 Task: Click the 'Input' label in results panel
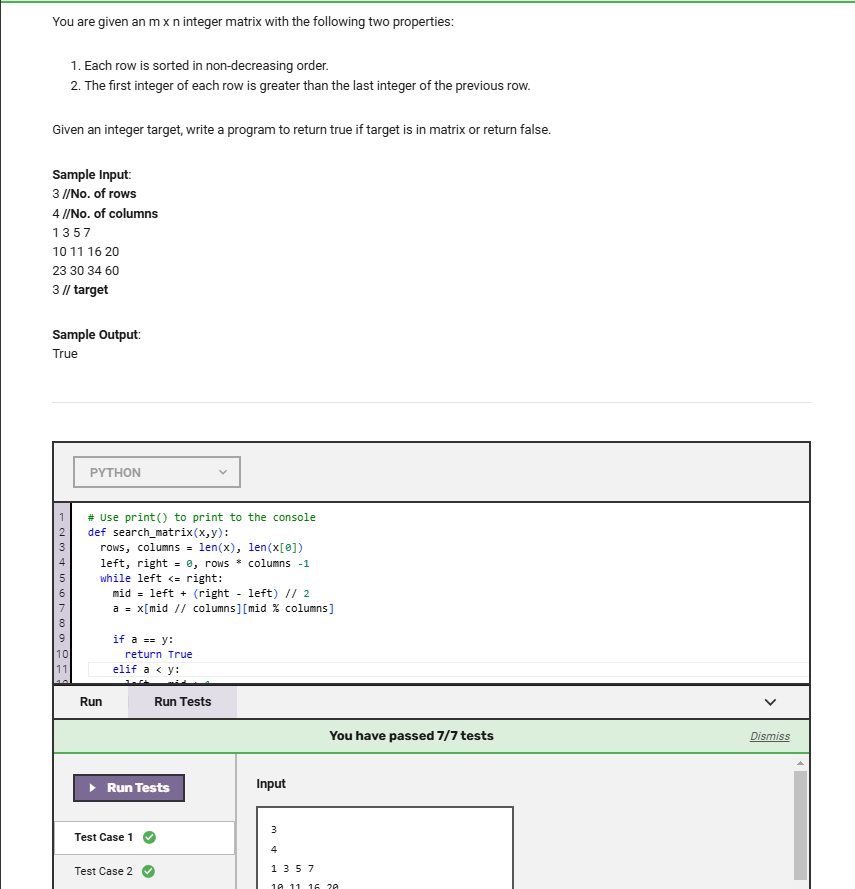tap(271, 784)
